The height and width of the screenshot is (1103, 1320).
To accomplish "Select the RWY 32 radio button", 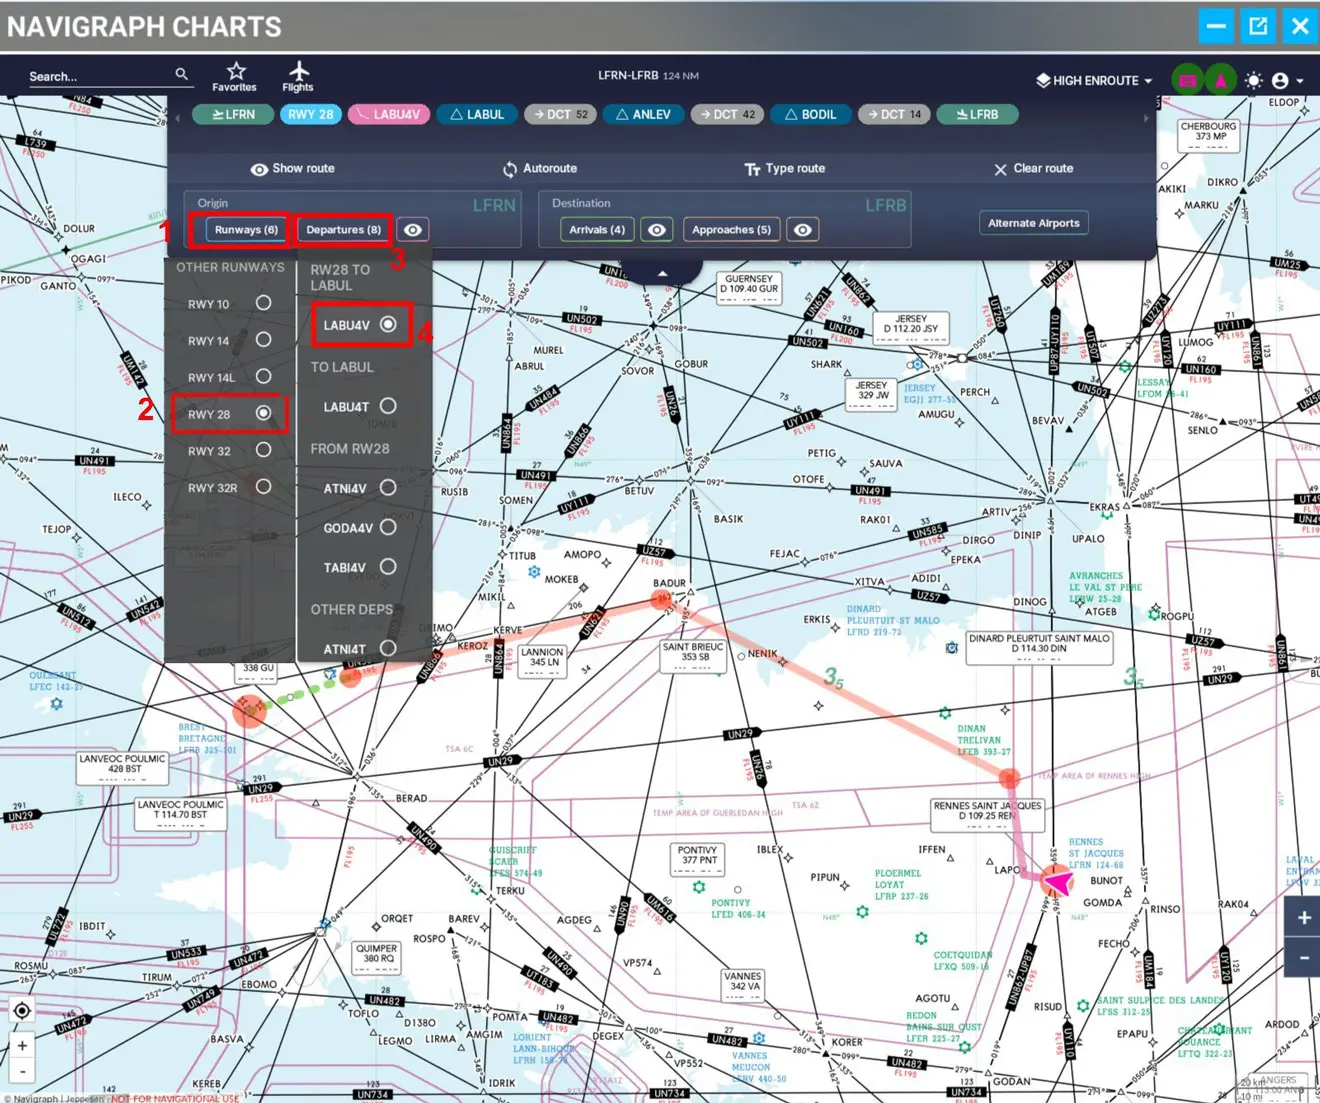I will click(263, 450).
